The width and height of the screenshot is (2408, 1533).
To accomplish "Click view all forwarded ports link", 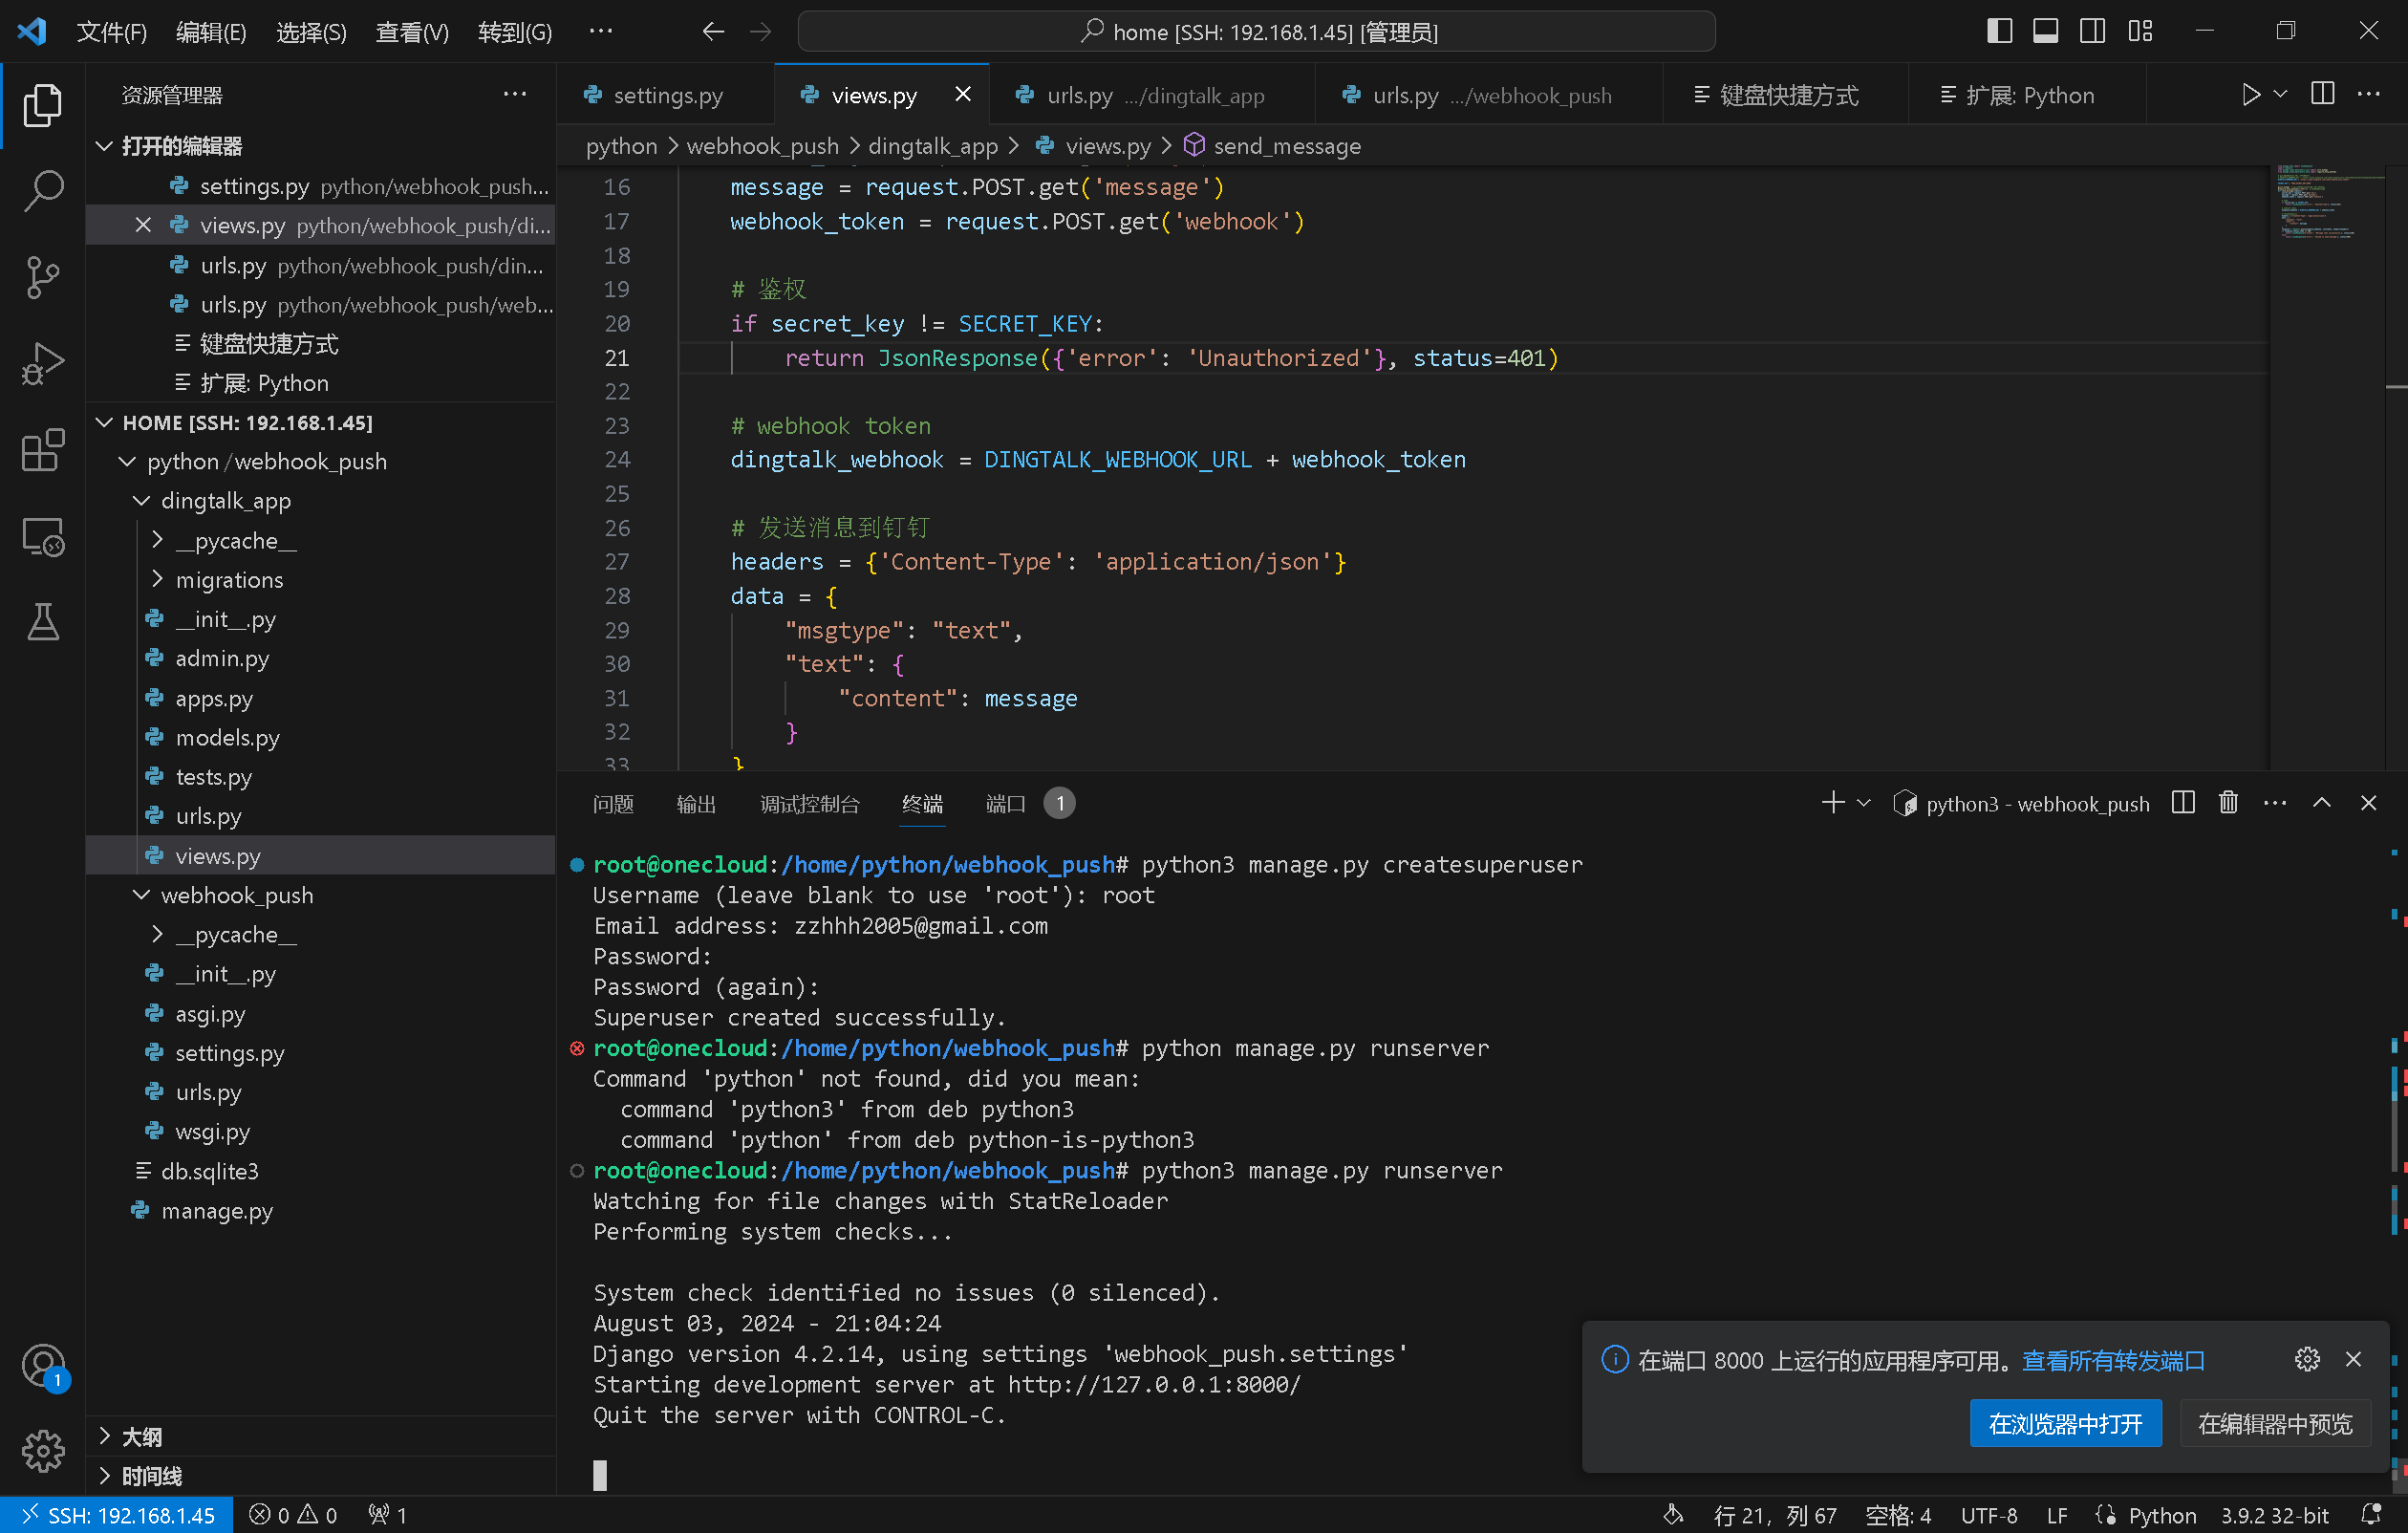I will (x=2113, y=1360).
